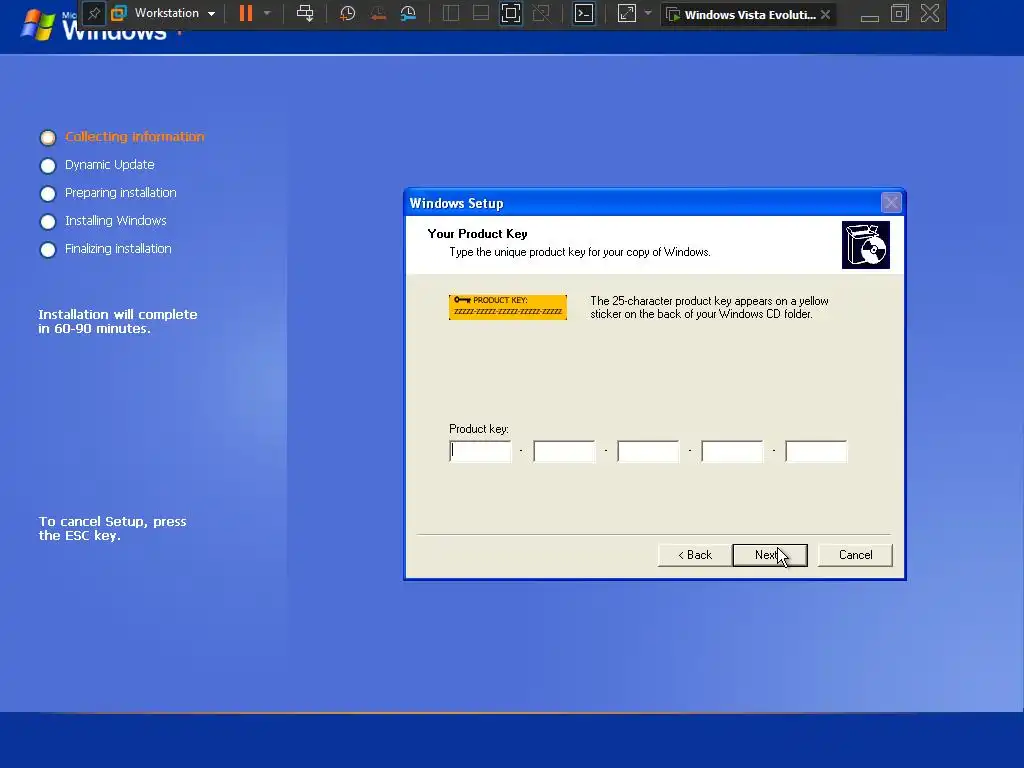Click the Dynamic Update step bullet
This screenshot has height=768, width=1024.
click(48, 166)
